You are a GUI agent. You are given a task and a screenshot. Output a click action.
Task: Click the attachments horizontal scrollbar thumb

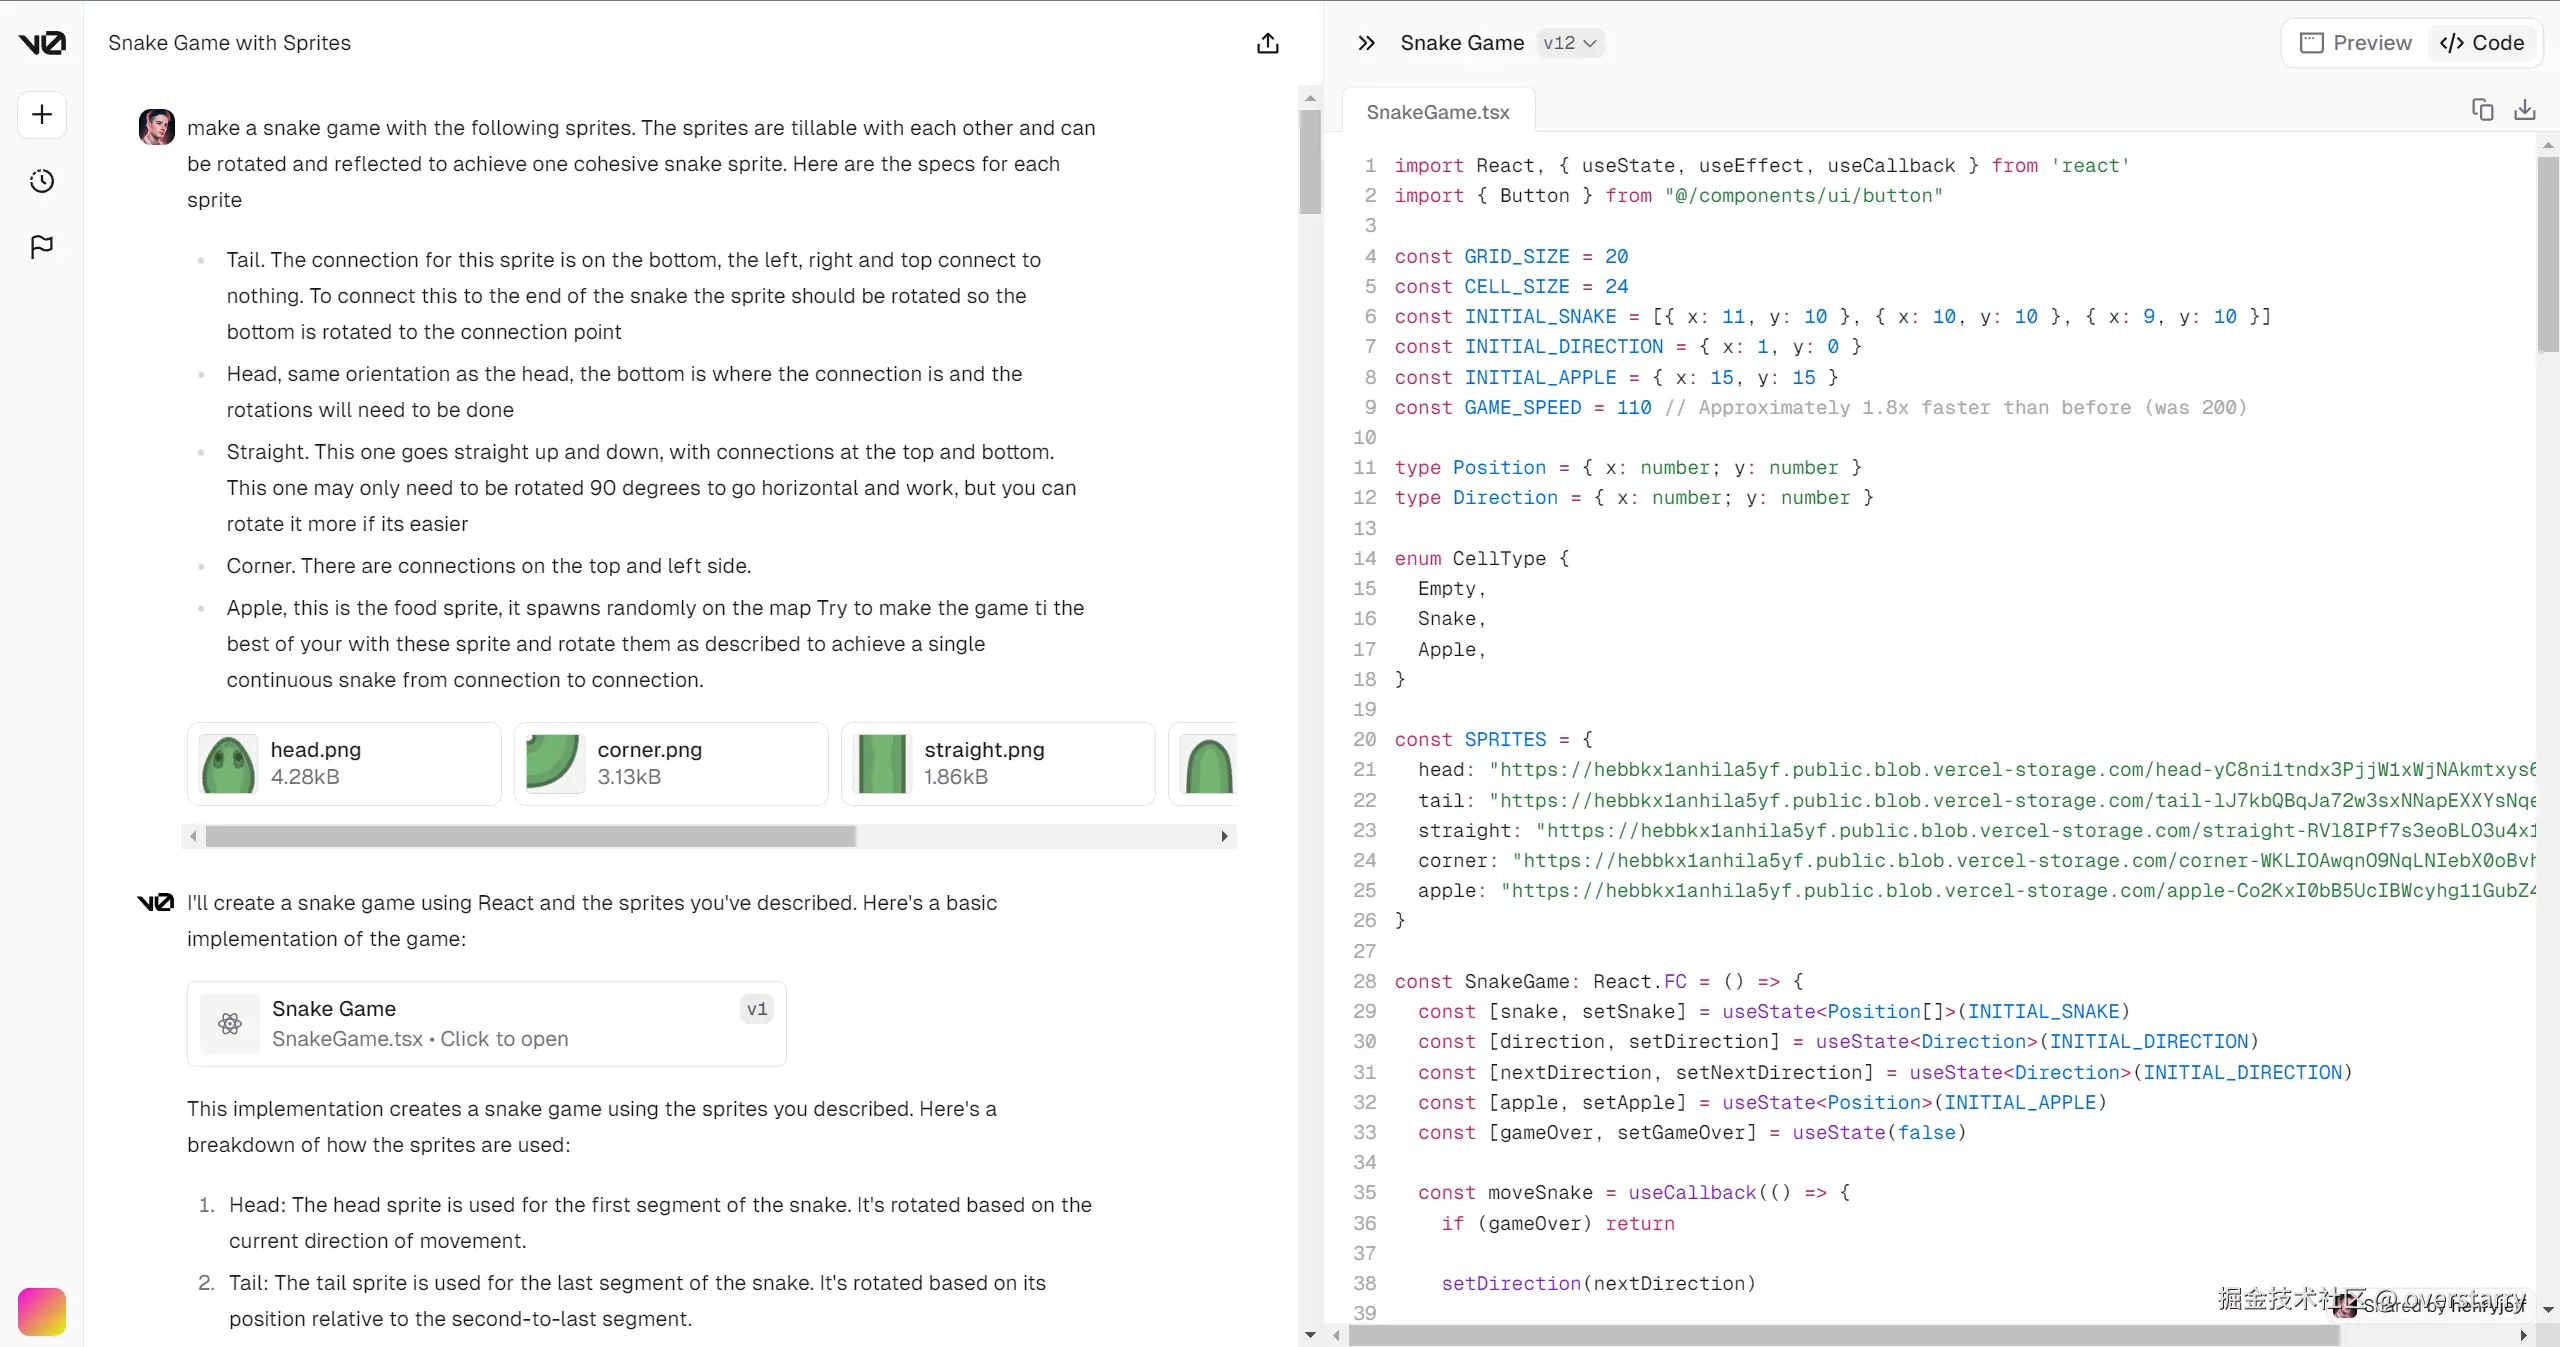point(530,836)
